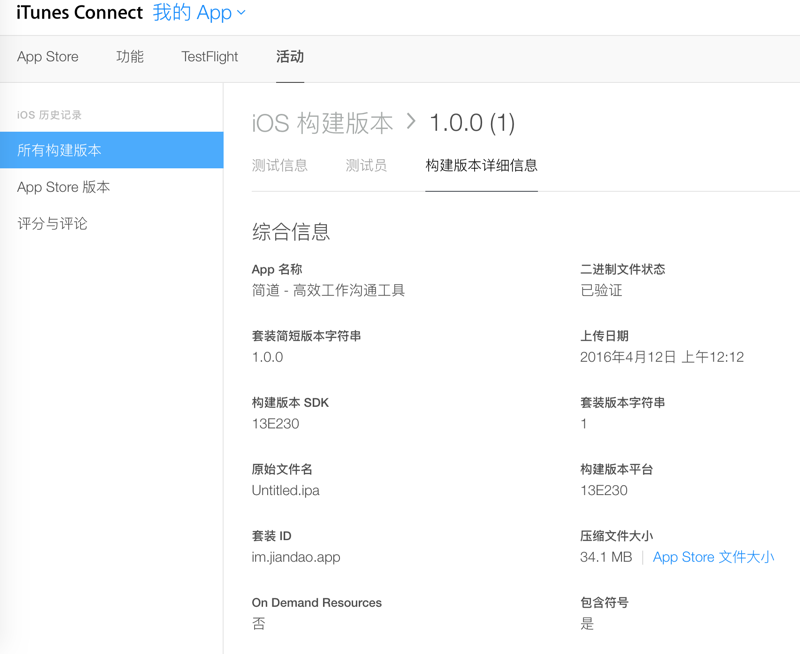Open App Store 版本 in sidebar

click(64, 187)
